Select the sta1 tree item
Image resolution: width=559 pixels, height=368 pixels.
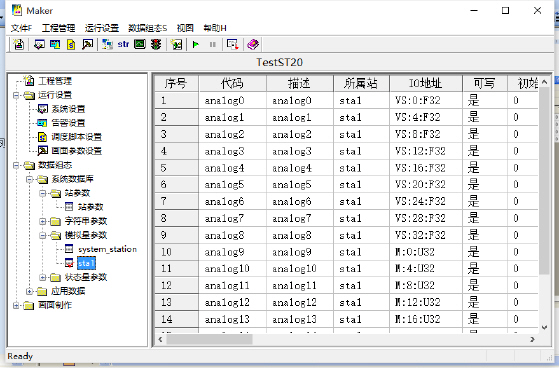86,263
